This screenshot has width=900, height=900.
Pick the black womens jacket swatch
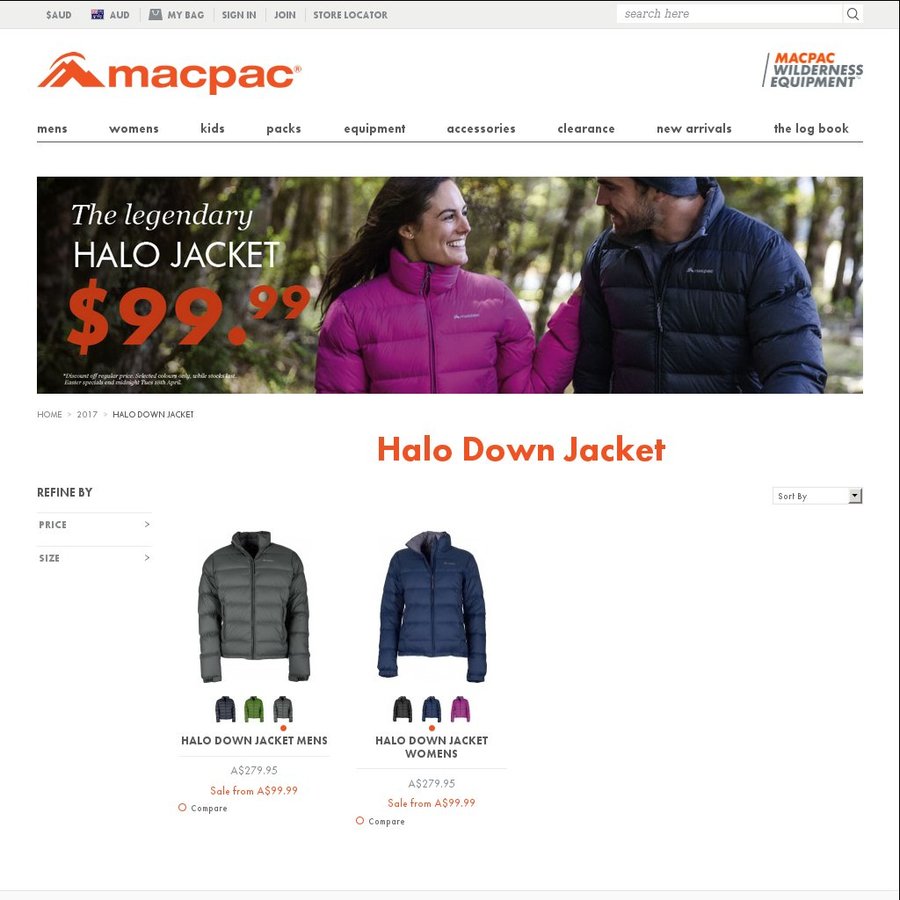pos(402,709)
